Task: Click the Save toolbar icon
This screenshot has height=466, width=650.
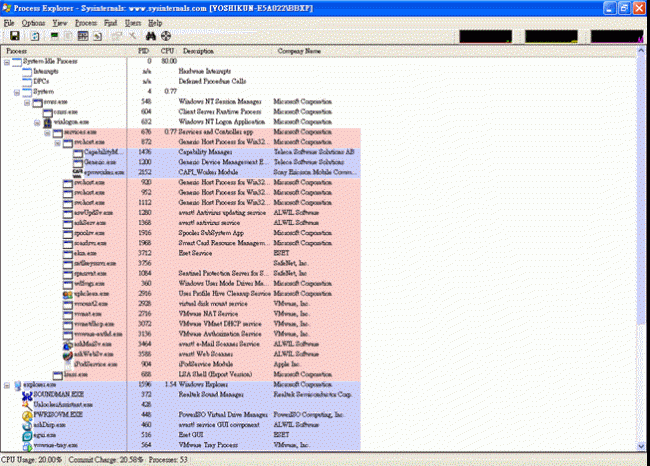Action: (15, 36)
